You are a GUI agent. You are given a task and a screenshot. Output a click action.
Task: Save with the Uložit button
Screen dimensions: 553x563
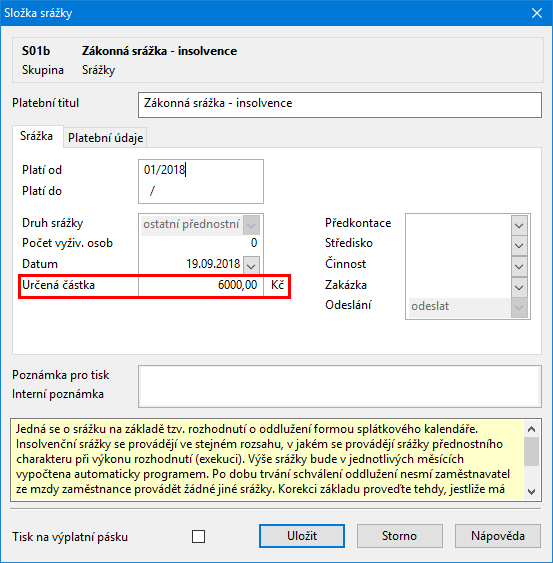(302, 536)
